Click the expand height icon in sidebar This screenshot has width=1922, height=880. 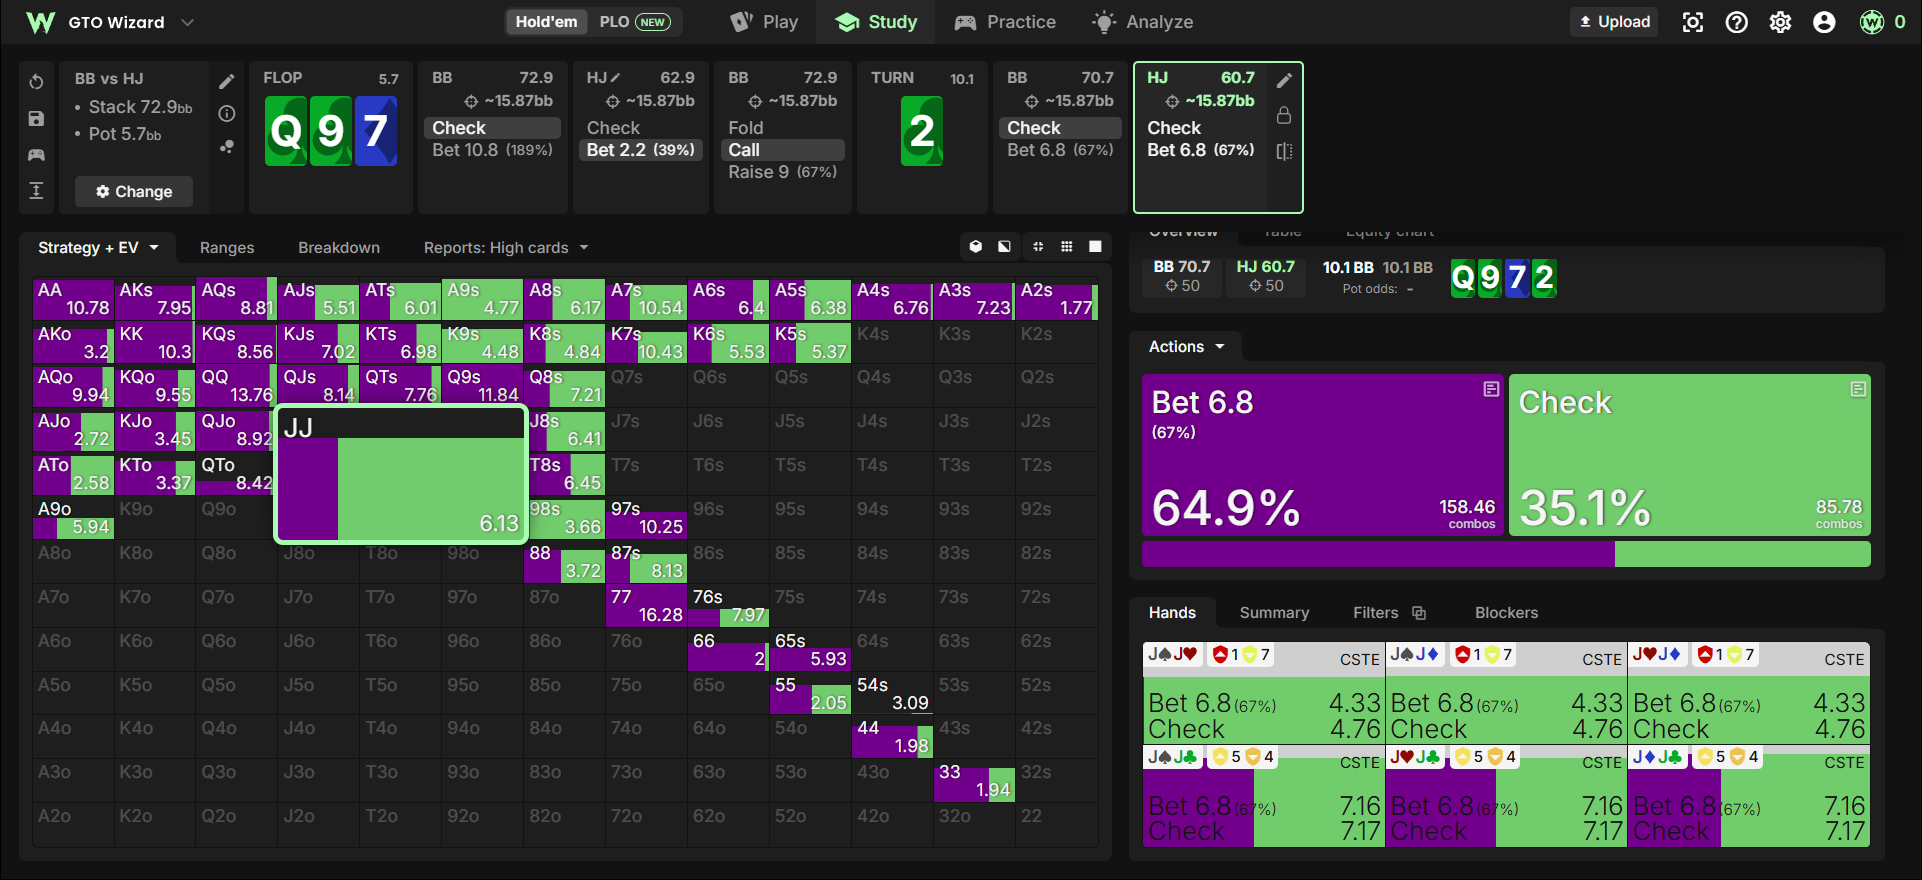36,190
